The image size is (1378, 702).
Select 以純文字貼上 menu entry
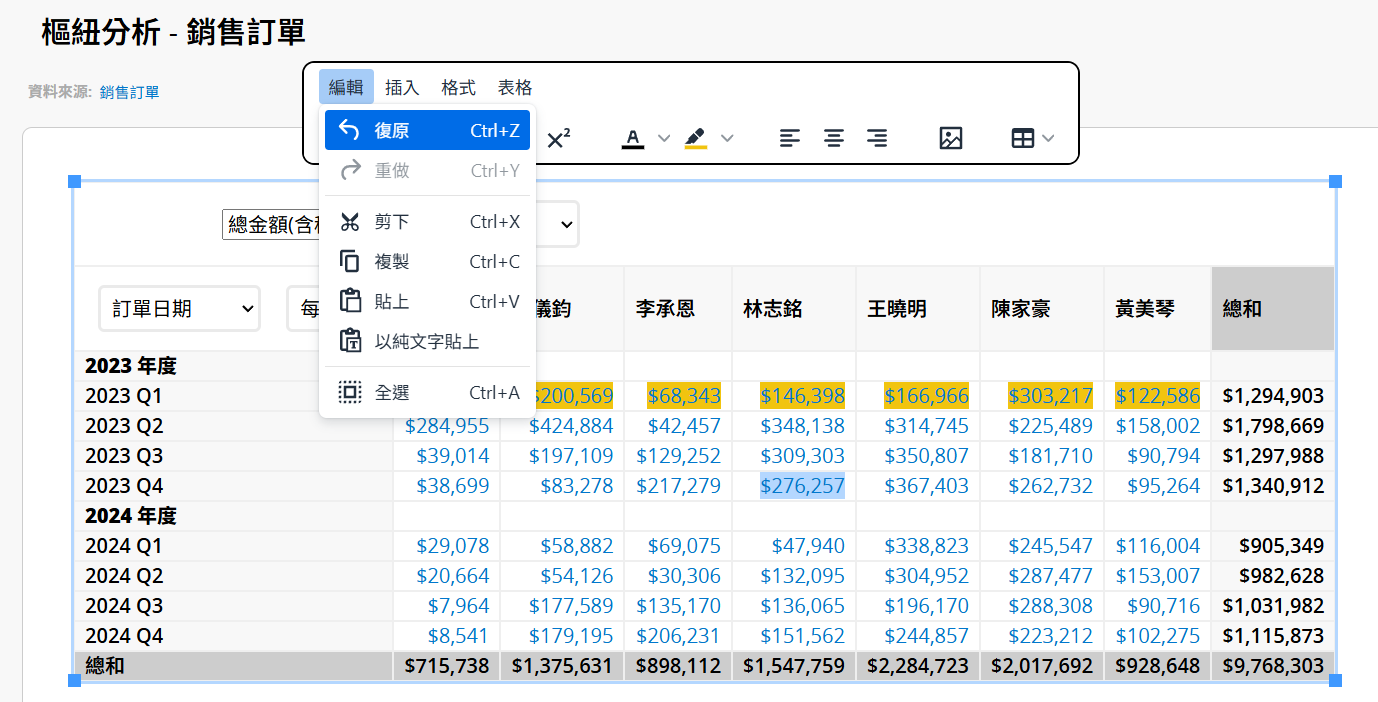tap(427, 342)
